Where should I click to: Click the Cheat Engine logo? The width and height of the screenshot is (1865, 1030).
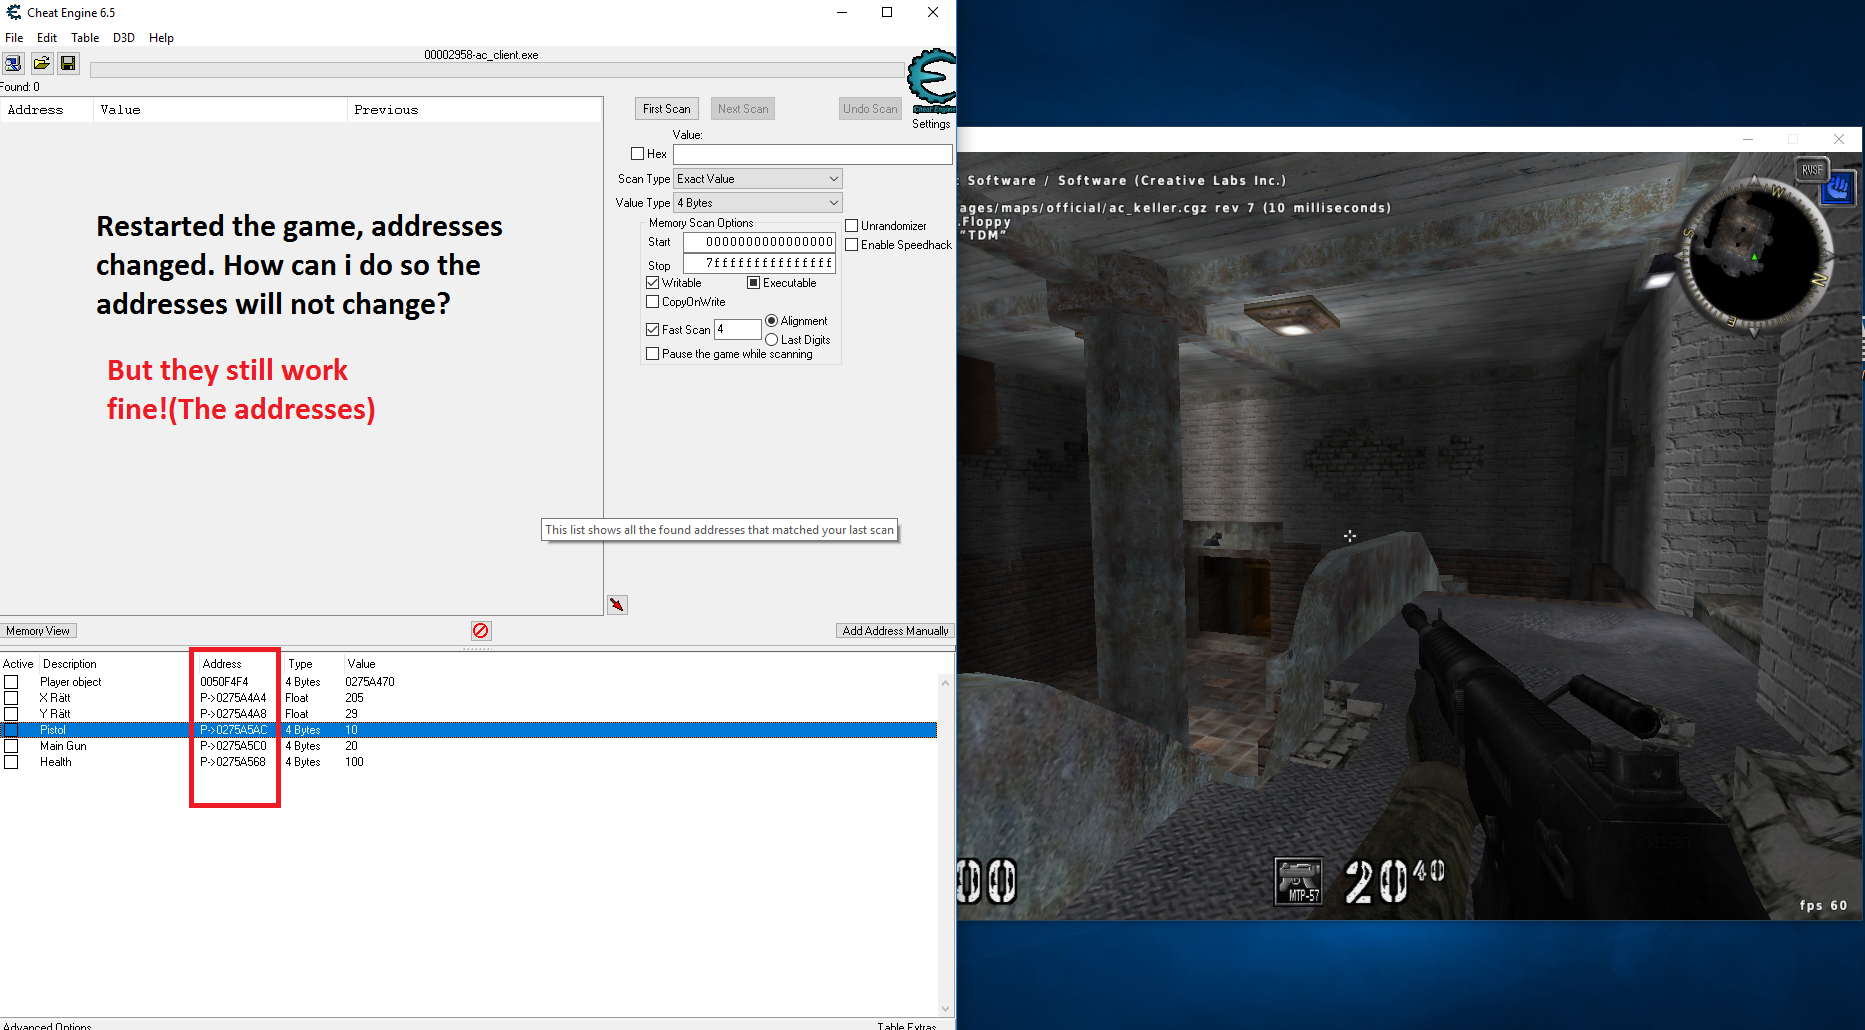pyautogui.click(x=931, y=79)
